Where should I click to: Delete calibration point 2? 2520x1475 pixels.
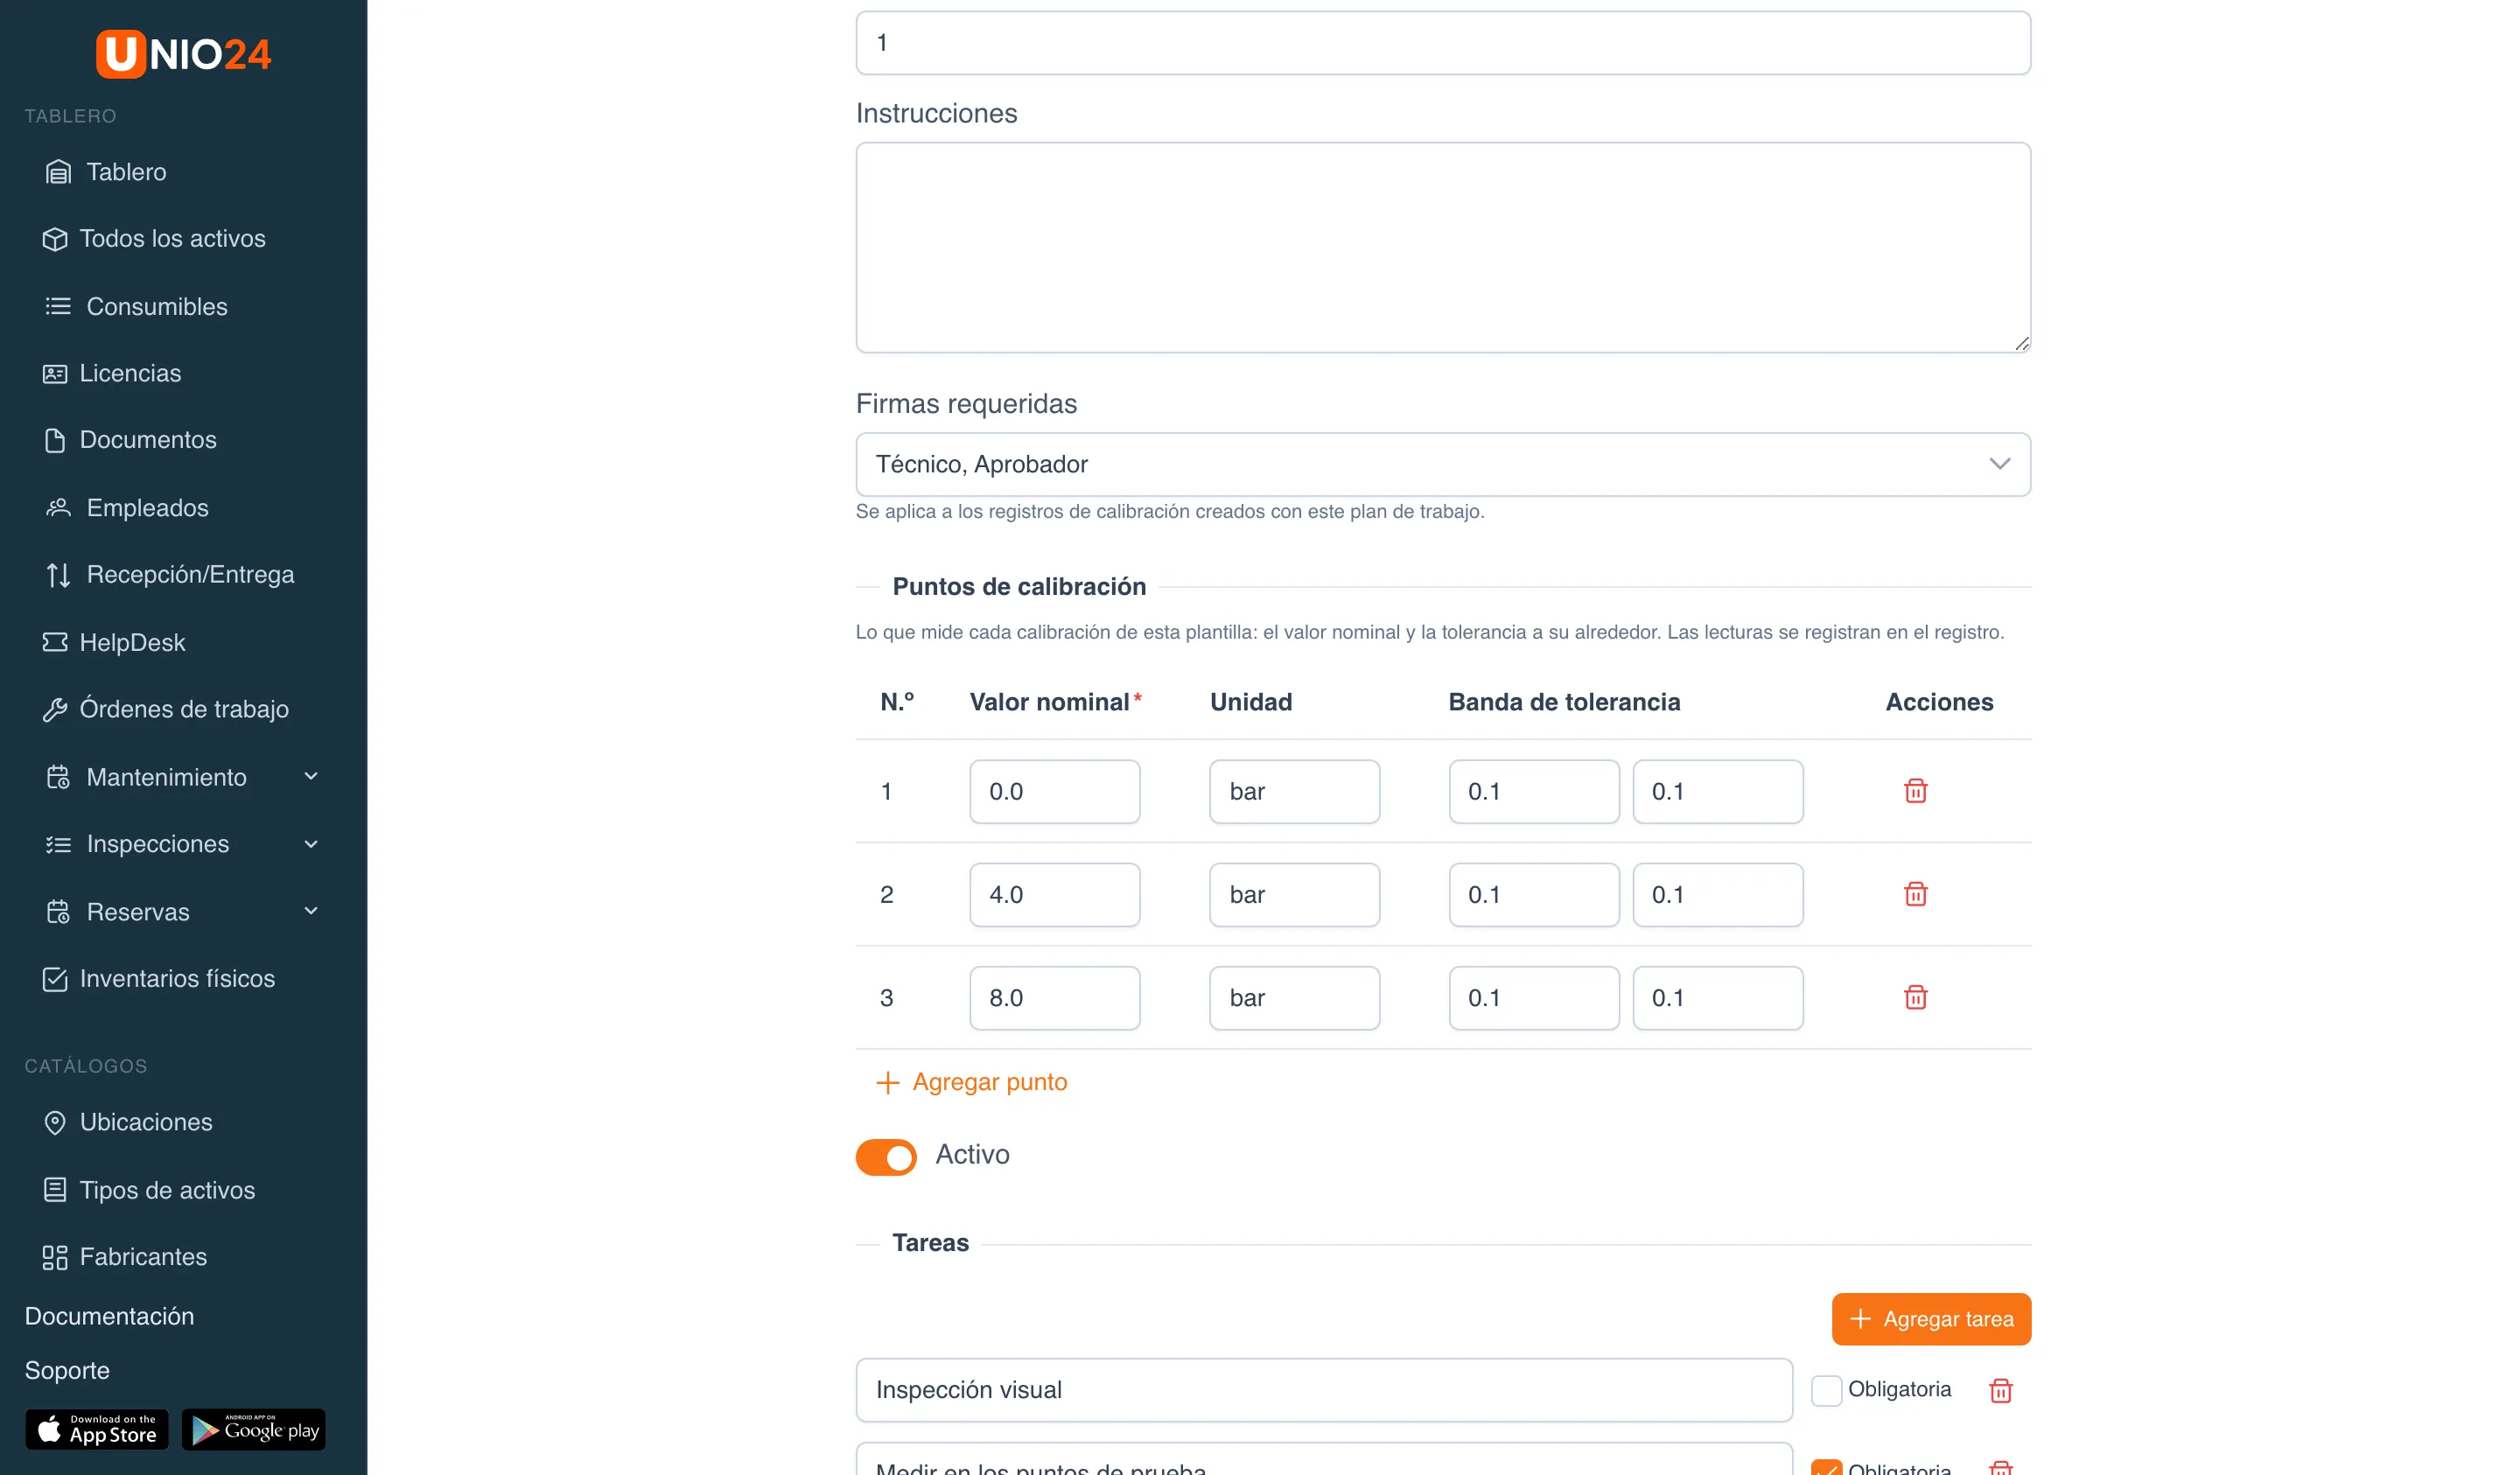point(1915,894)
